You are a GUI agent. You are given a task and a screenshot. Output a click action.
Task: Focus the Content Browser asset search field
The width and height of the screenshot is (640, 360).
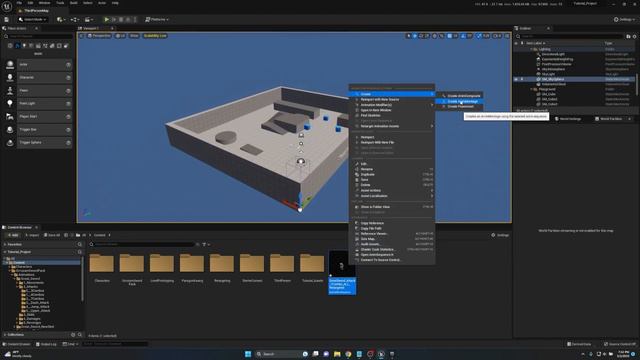tap(142, 244)
